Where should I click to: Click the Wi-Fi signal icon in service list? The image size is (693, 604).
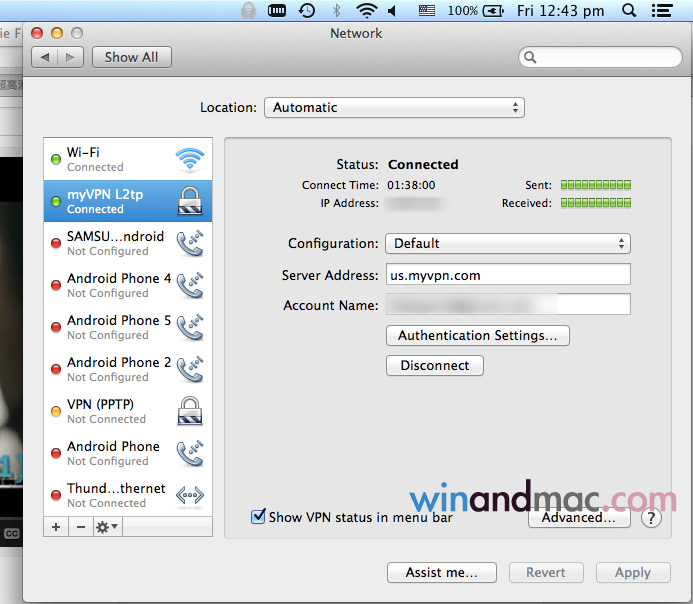tap(190, 160)
